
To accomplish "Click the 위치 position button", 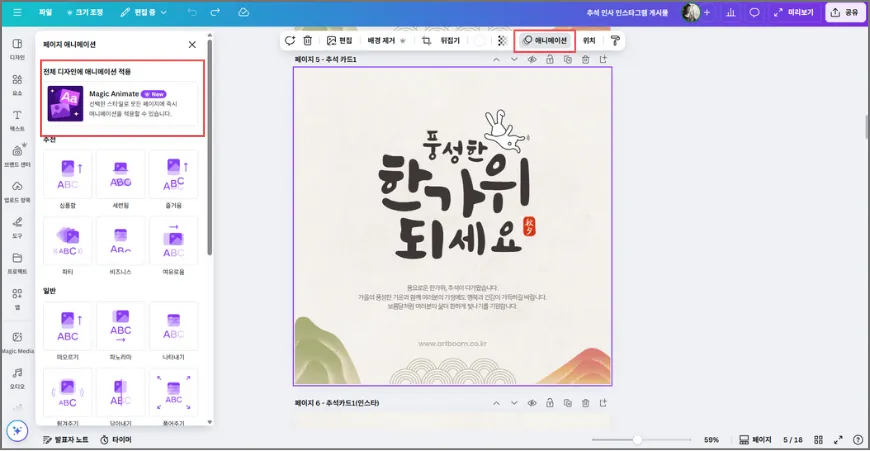I will pos(589,40).
